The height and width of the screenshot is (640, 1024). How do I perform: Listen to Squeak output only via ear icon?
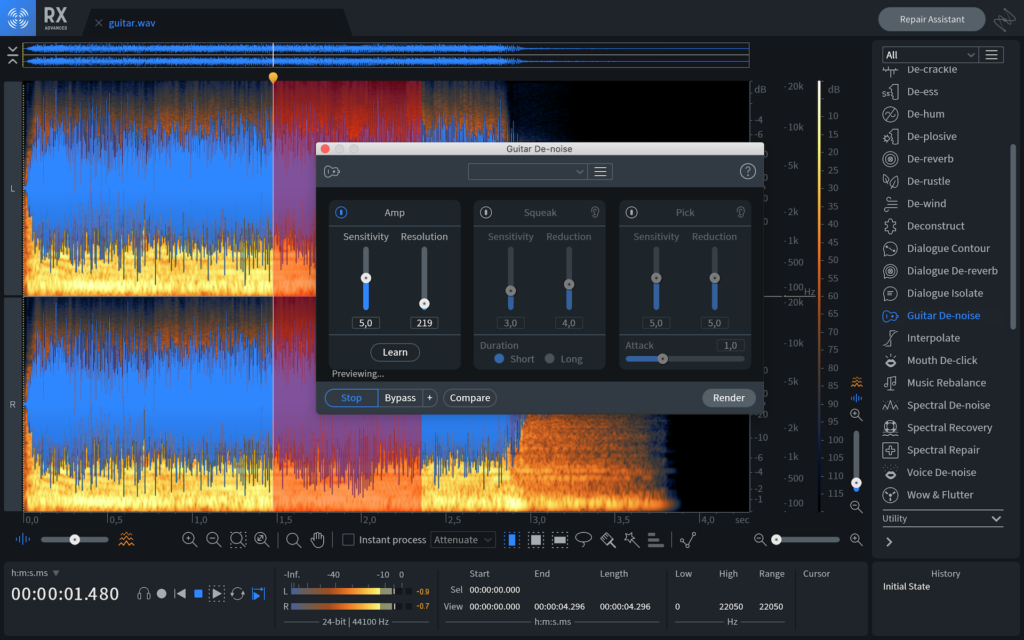tap(594, 212)
